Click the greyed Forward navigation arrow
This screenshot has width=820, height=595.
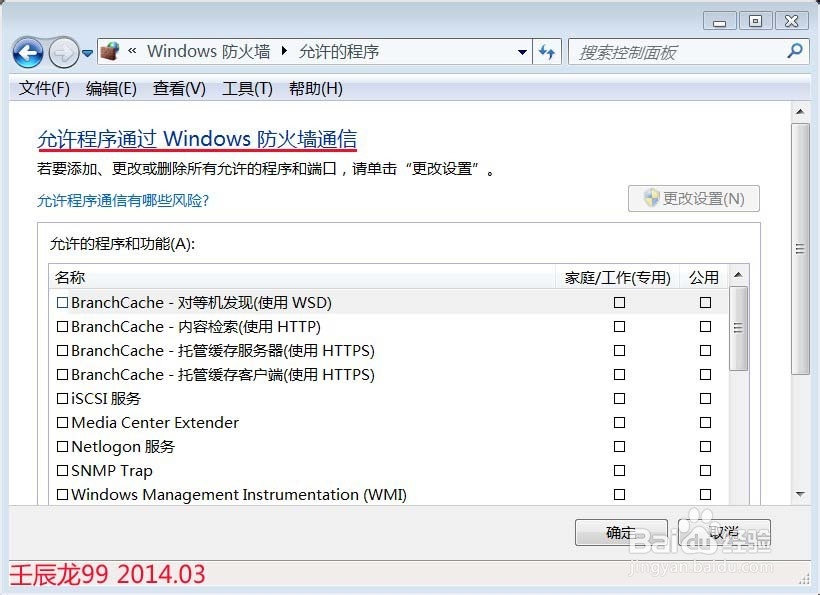point(63,52)
